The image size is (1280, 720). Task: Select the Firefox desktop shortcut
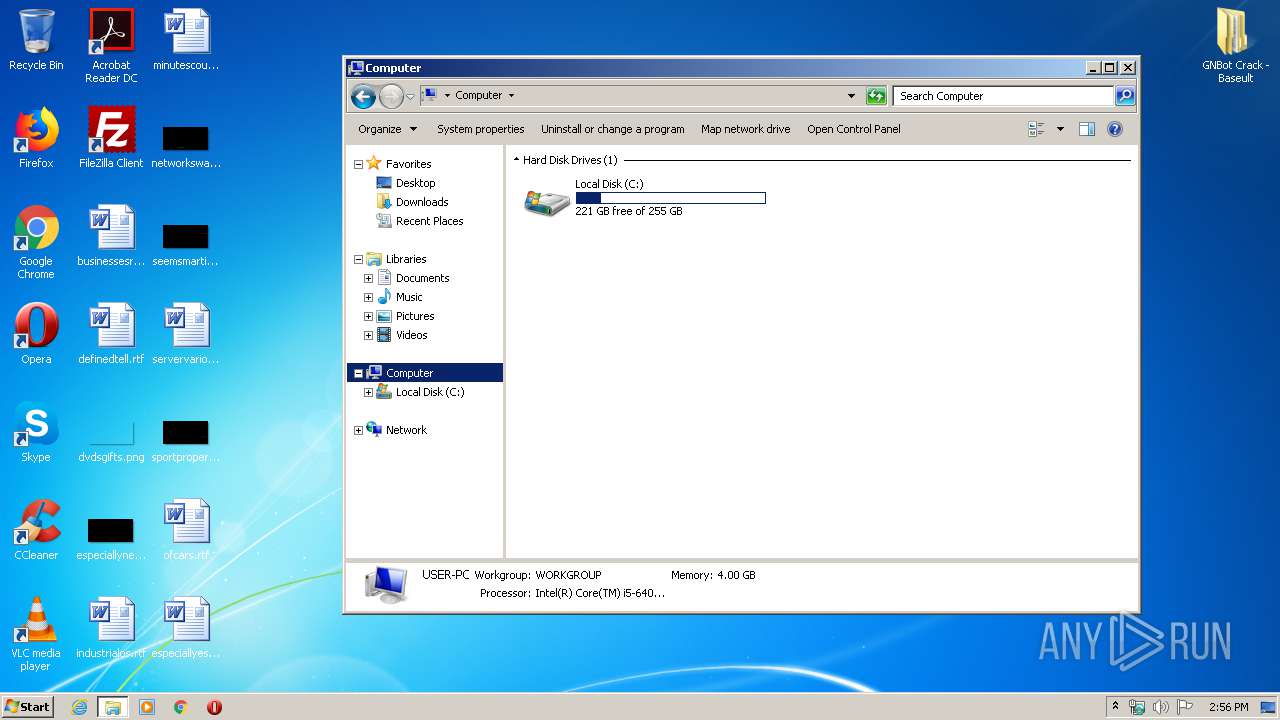36,138
